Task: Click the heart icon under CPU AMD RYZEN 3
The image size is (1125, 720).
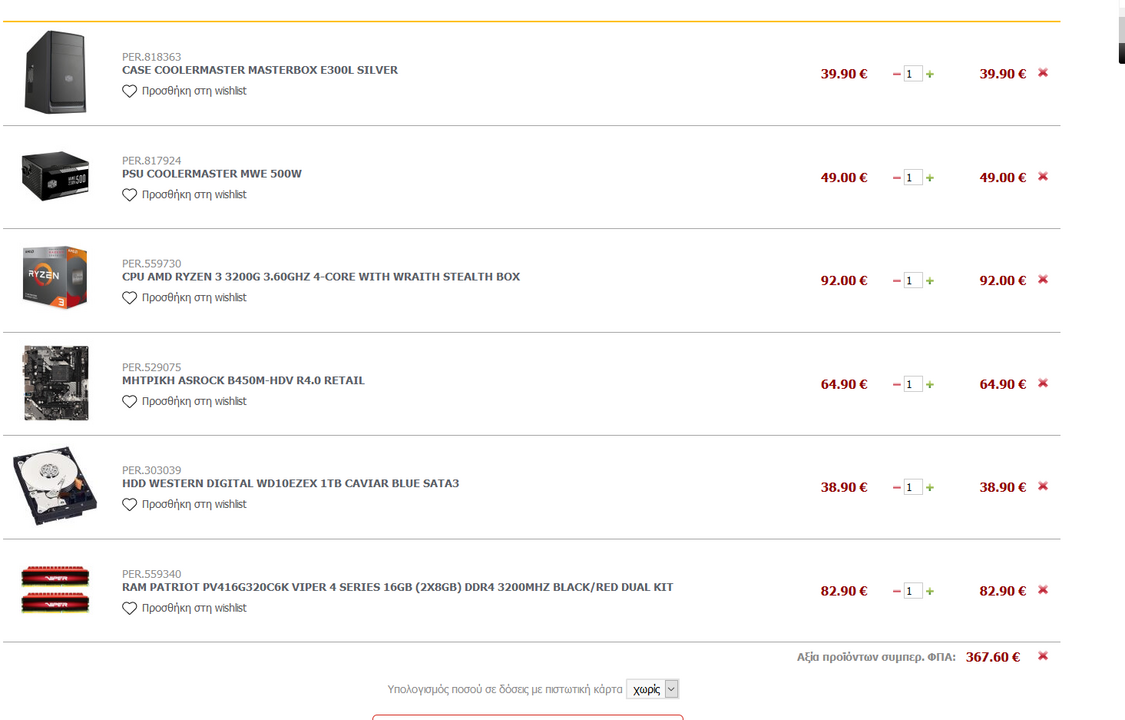Action: point(129,298)
